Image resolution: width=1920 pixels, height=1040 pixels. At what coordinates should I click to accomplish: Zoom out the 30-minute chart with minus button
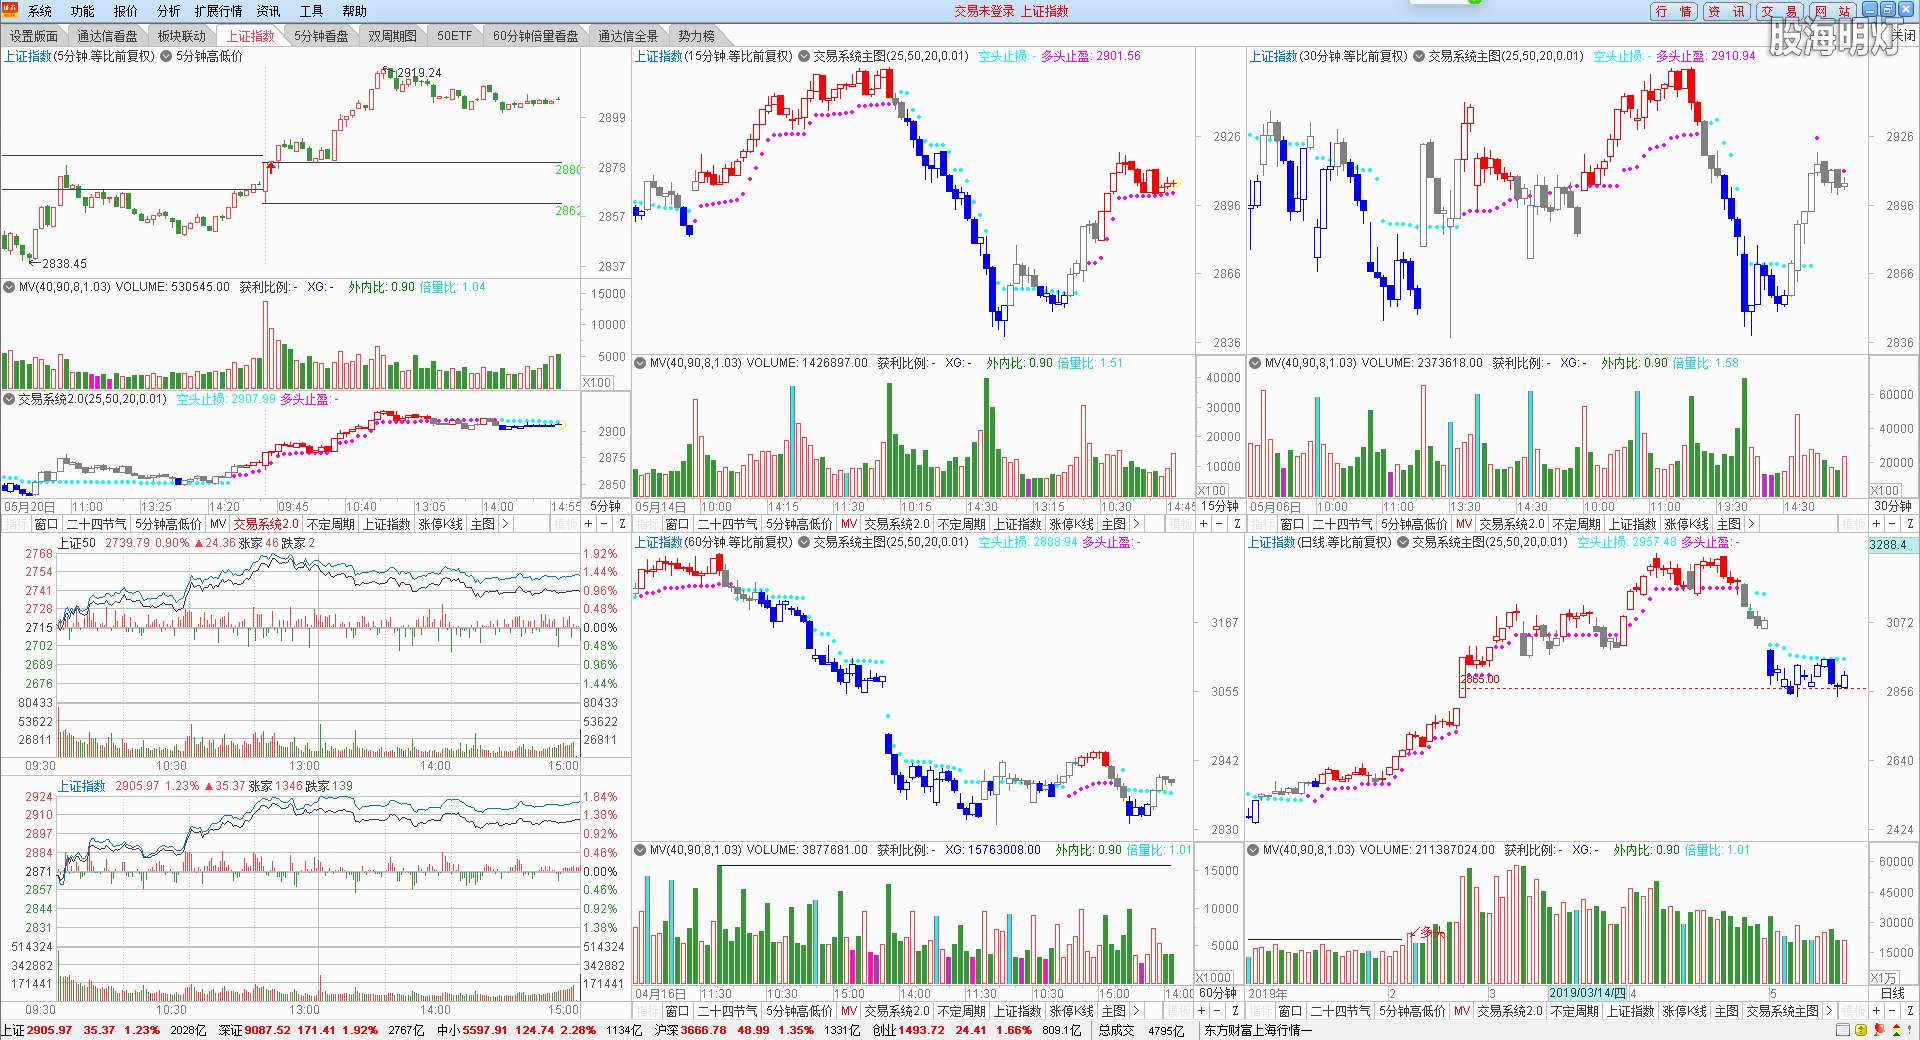1893,524
